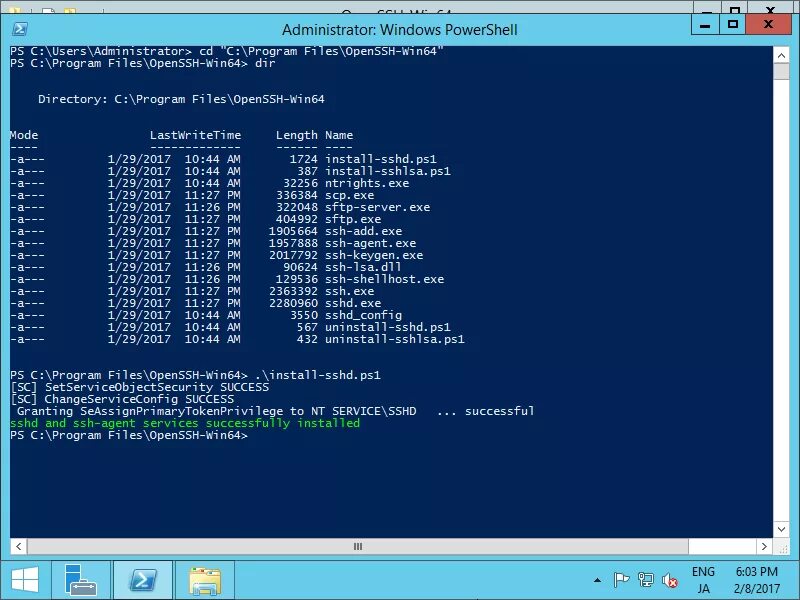Image resolution: width=800 pixels, height=600 pixels.
Task: Click the sftp-server.exe file name
Action: point(378,207)
